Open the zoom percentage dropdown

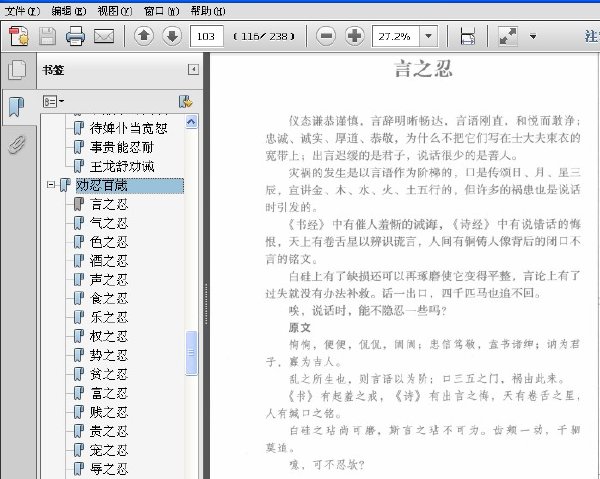point(429,36)
